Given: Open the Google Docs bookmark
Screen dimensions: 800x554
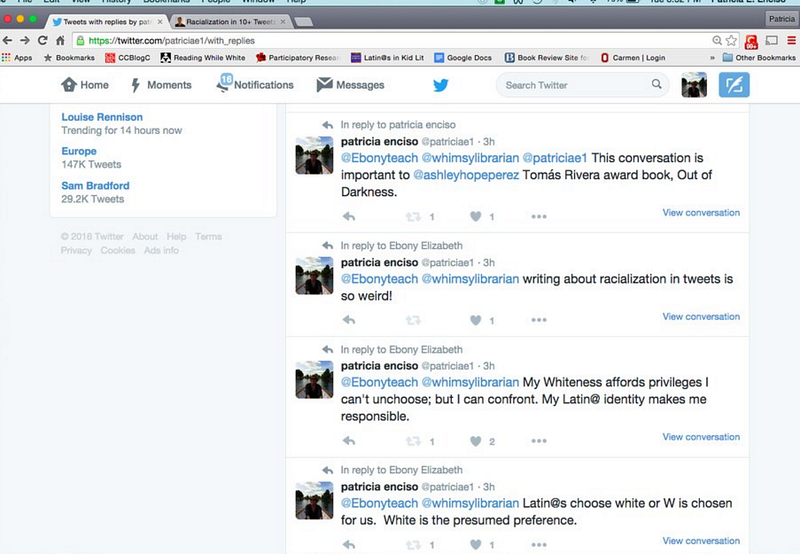Looking at the screenshot, I should (463, 58).
